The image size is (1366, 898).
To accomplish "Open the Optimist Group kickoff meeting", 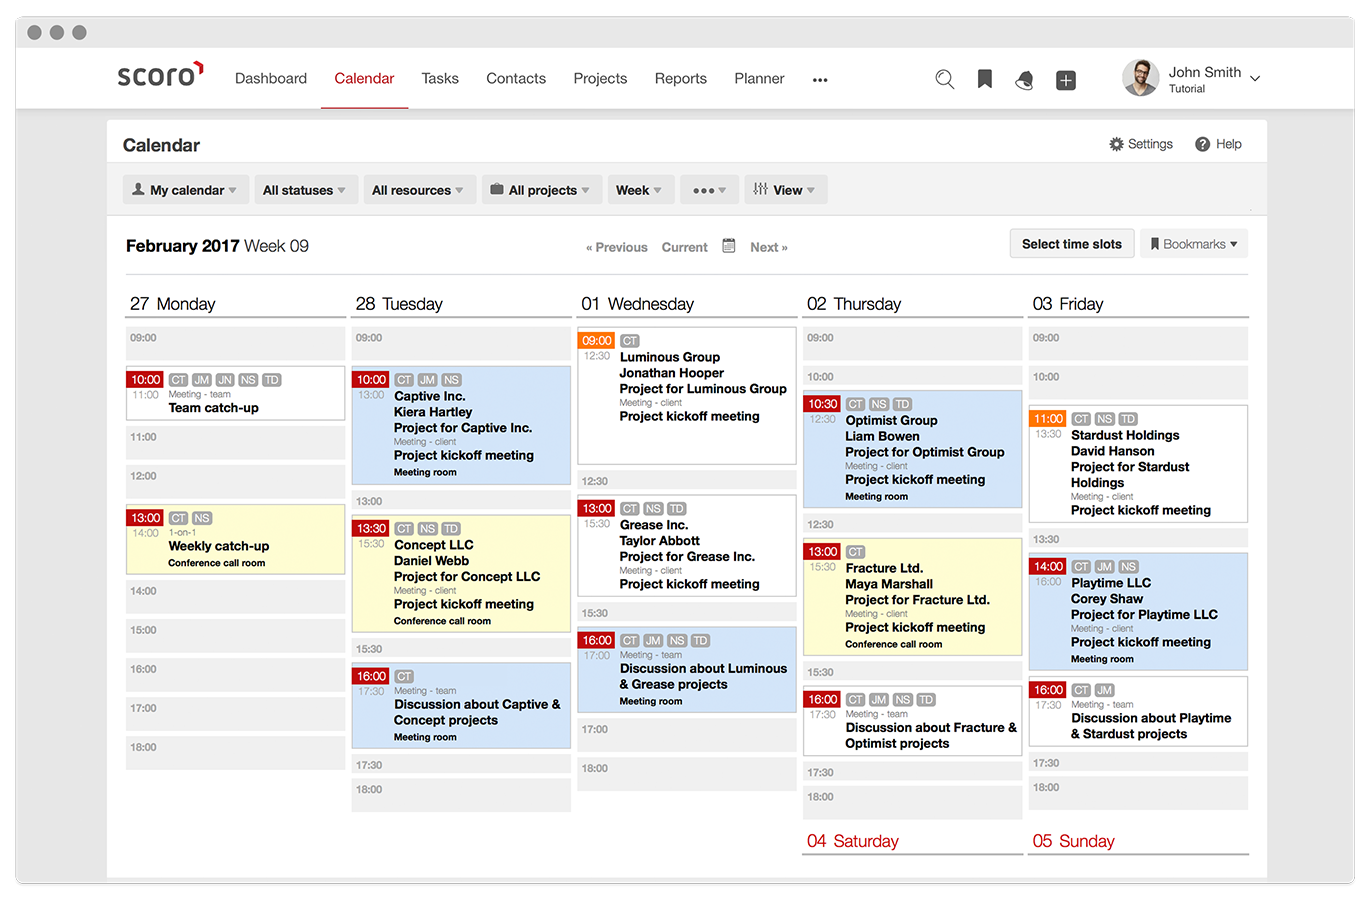I will tap(913, 449).
